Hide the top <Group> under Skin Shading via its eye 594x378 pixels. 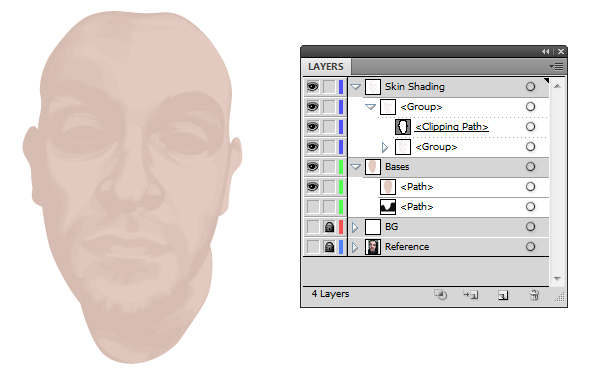tap(313, 107)
